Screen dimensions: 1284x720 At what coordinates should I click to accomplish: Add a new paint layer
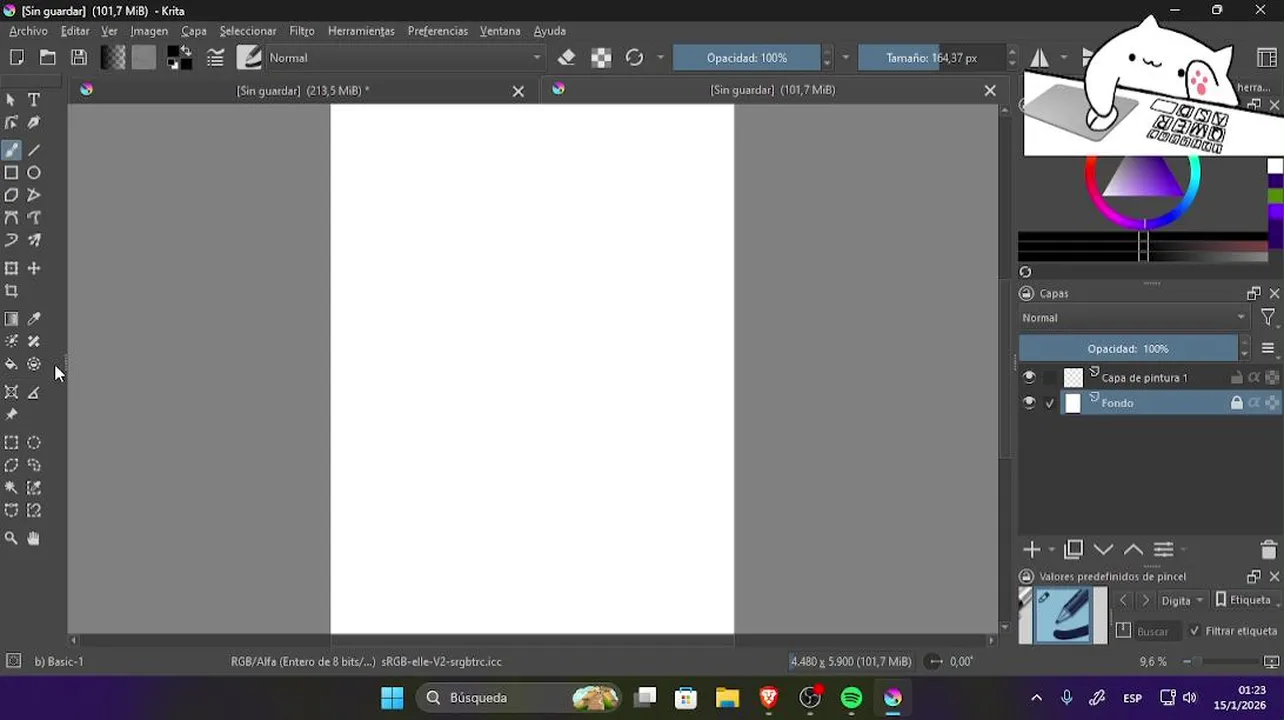pos(1031,550)
